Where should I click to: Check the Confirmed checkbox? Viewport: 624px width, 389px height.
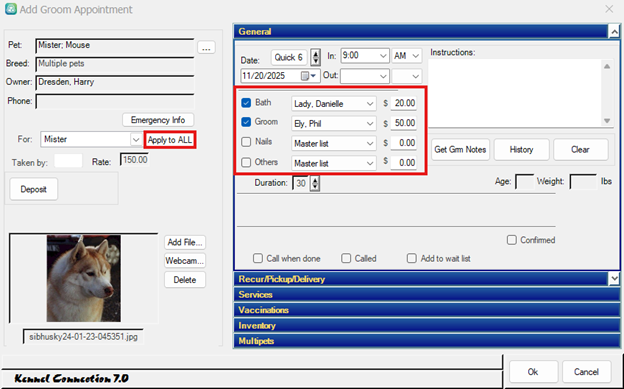click(x=512, y=240)
